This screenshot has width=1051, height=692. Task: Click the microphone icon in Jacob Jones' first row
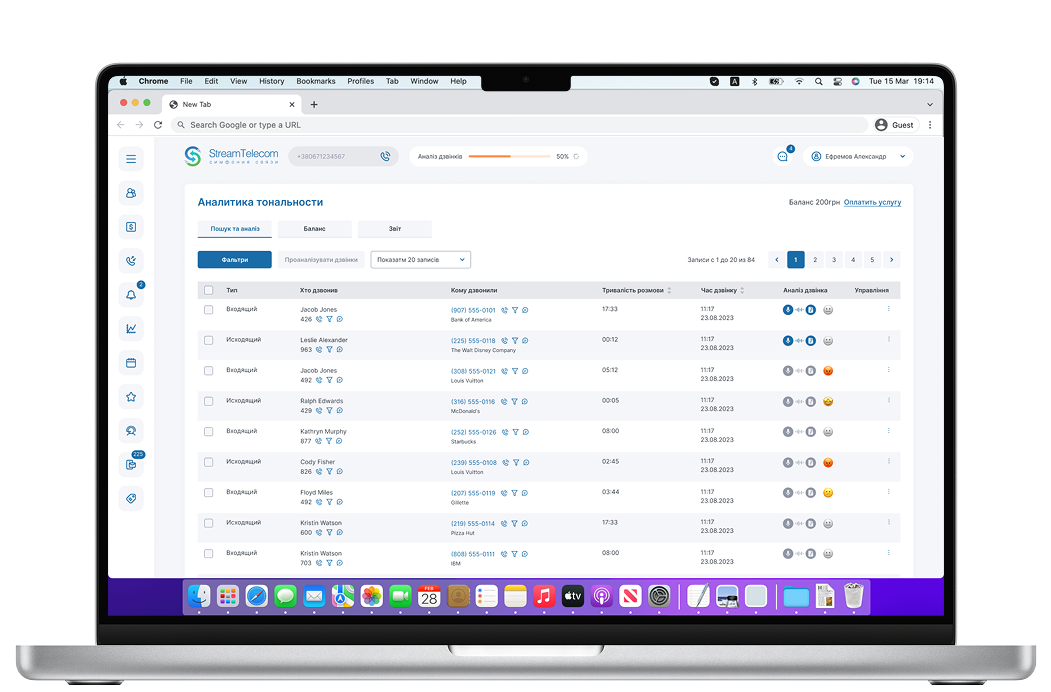[788, 310]
